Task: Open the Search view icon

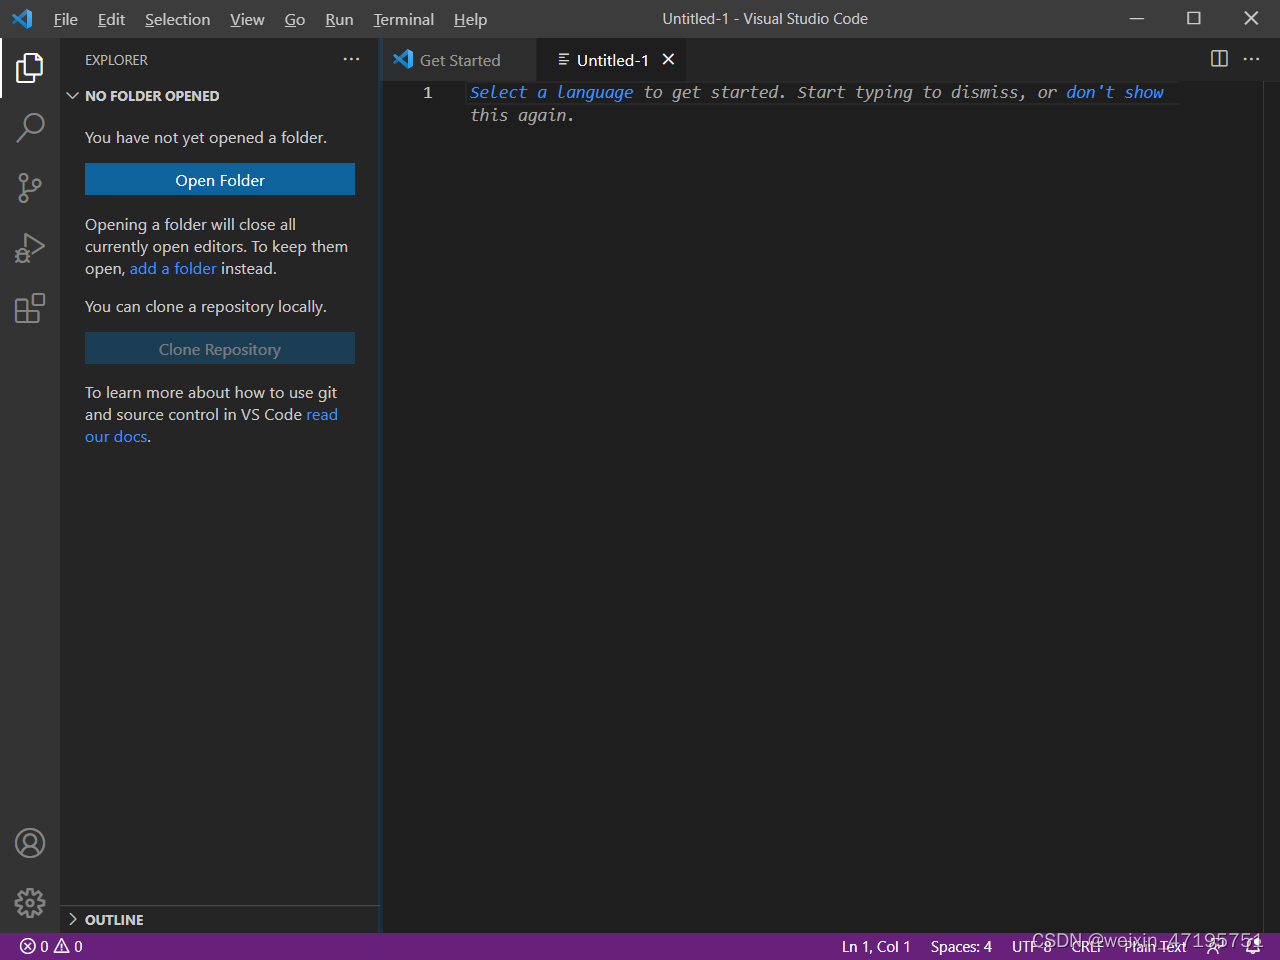Action: 30,127
